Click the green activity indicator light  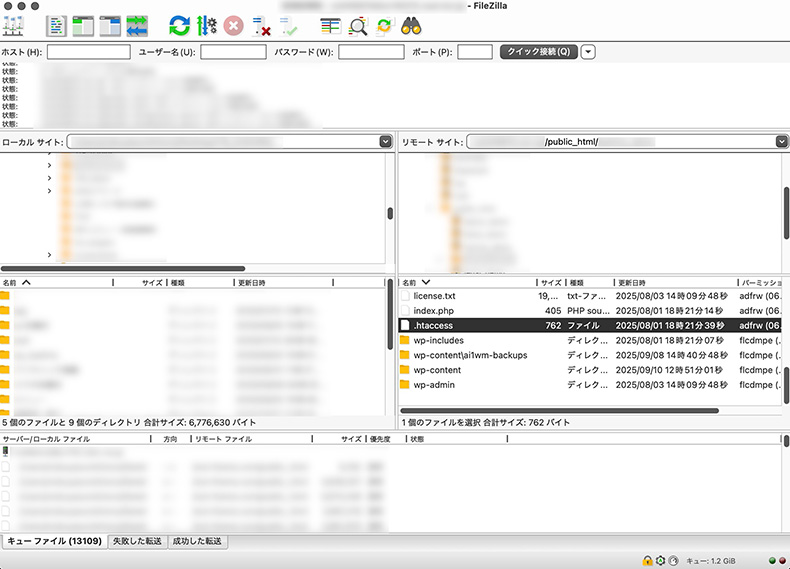[x=772, y=560]
